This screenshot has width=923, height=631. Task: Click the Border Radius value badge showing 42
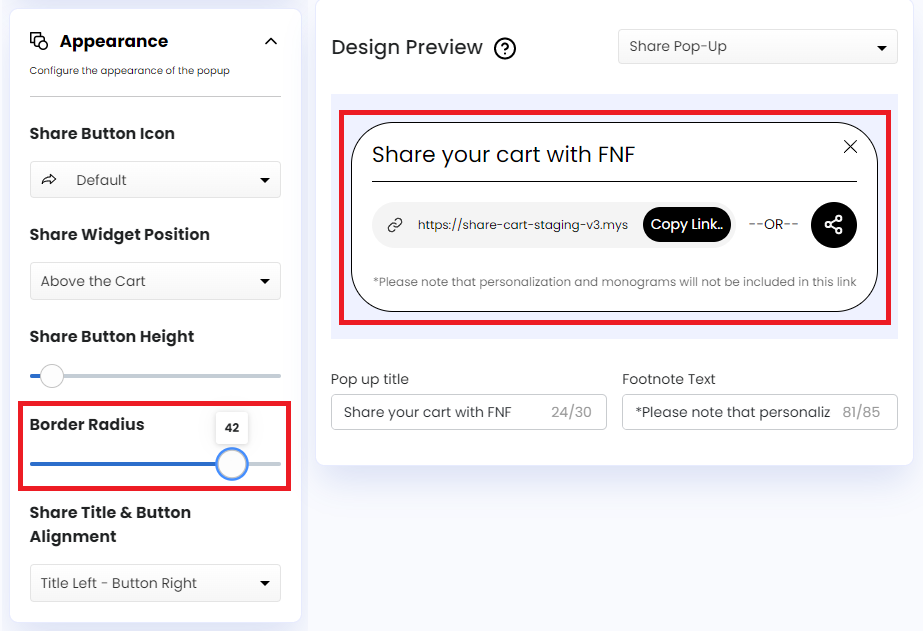(232, 427)
